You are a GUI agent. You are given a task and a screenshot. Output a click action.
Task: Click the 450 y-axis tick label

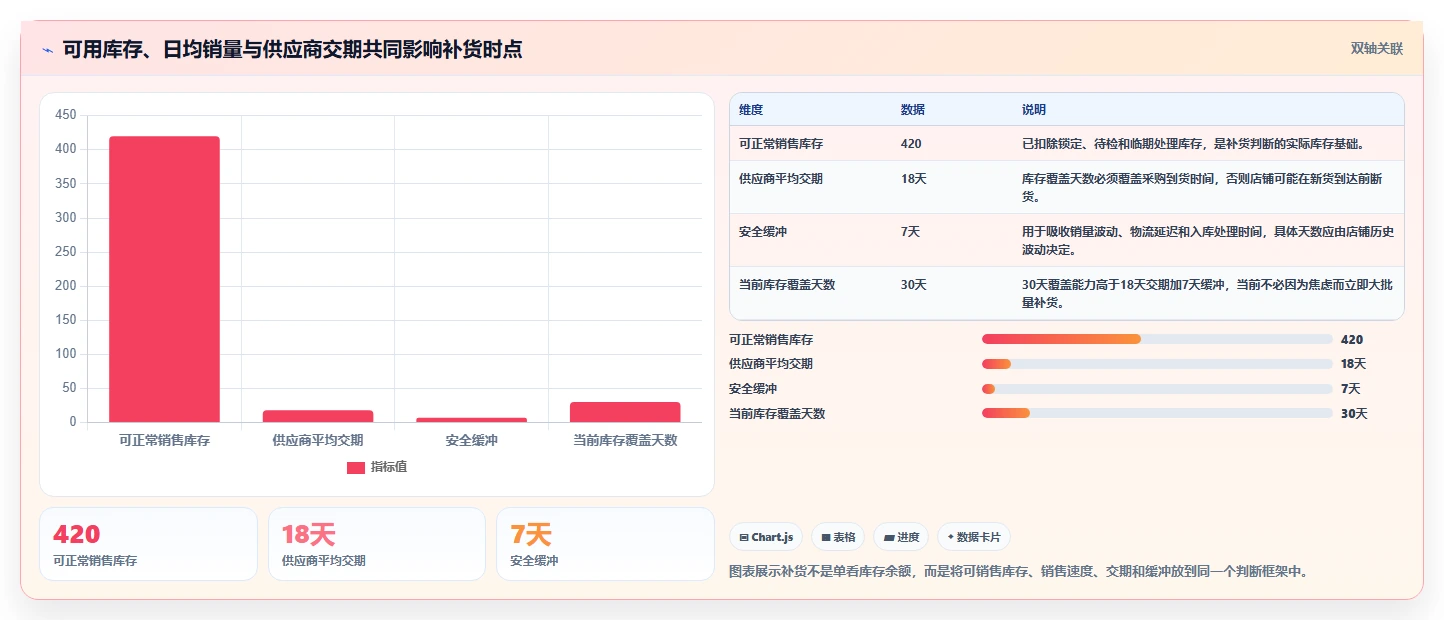[x=66, y=115]
